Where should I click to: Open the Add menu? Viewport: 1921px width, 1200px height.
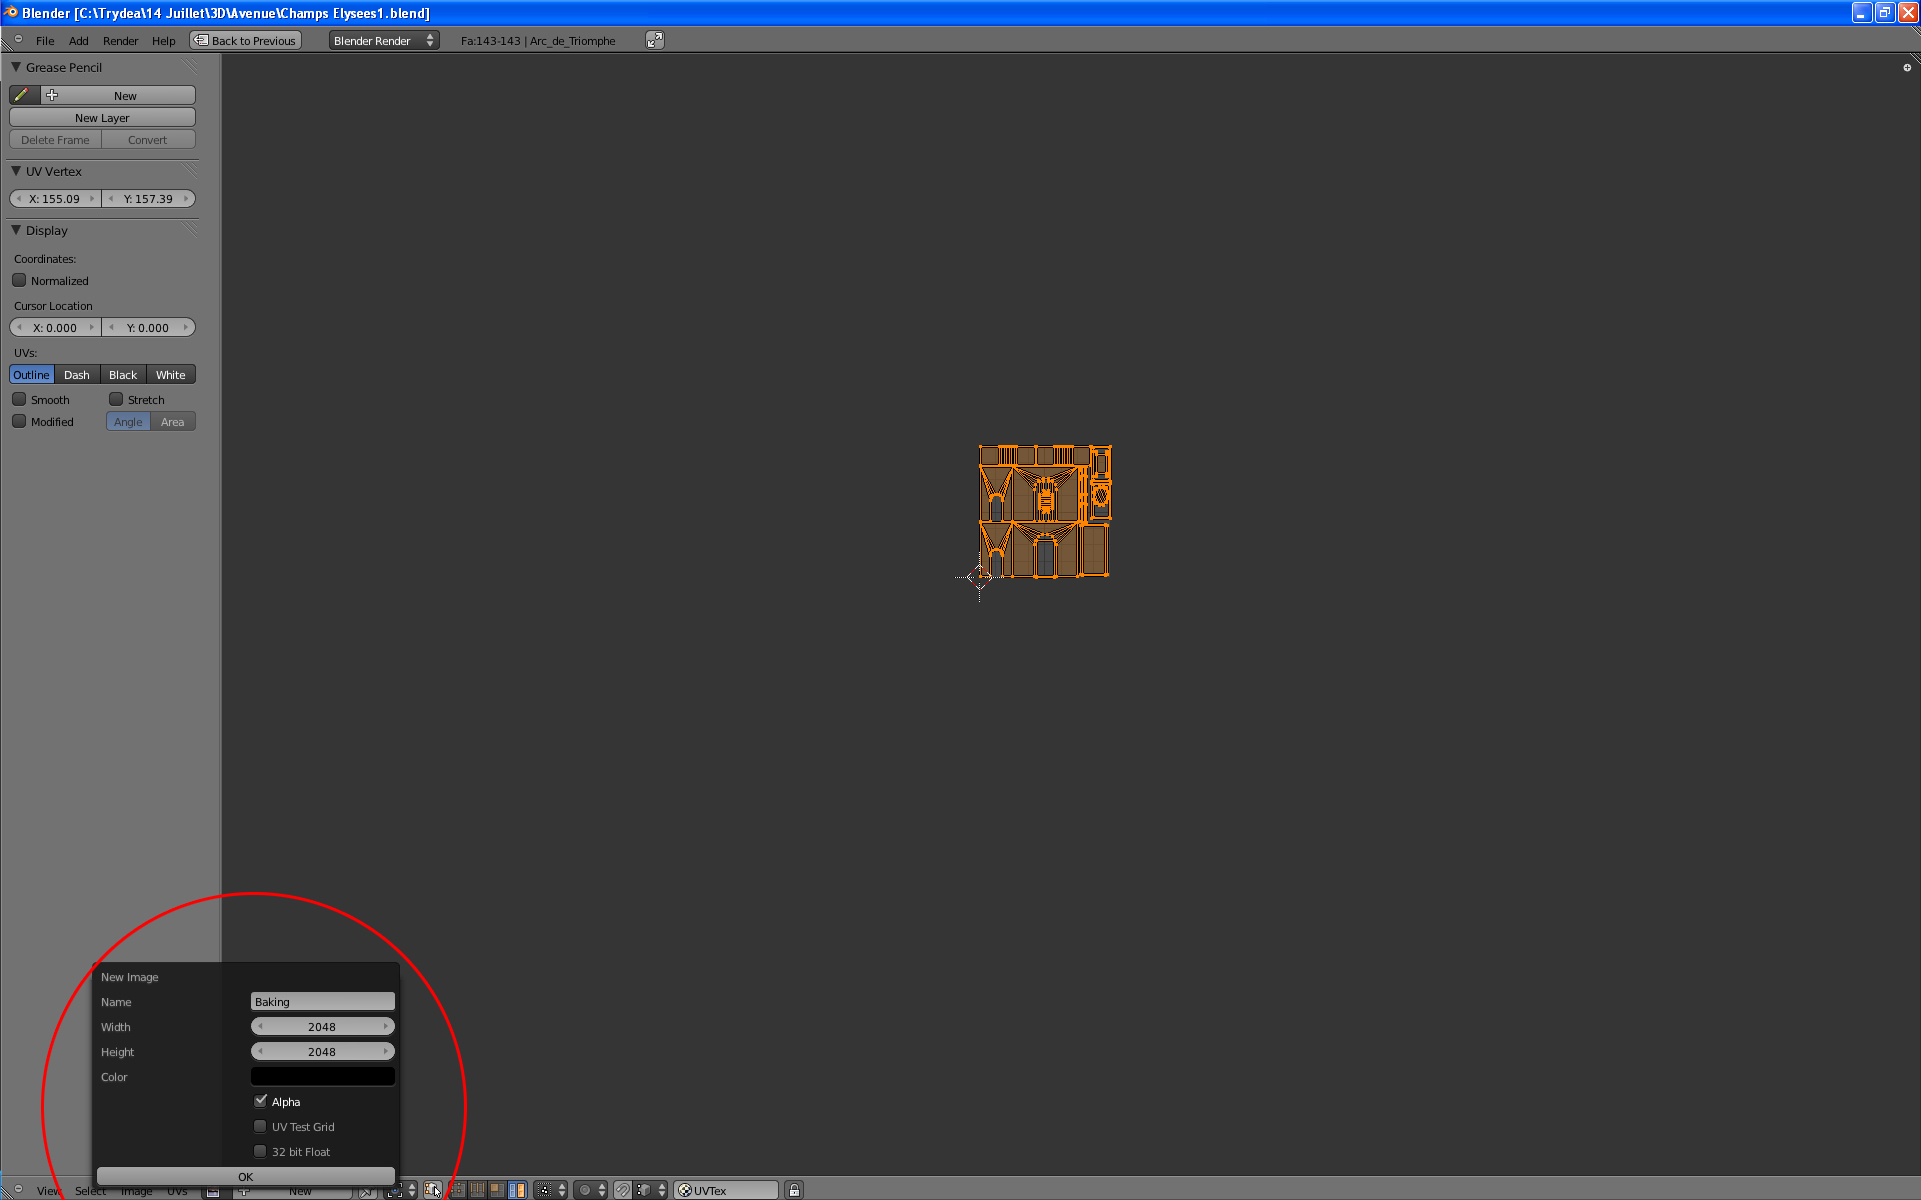tap(79, 41)
